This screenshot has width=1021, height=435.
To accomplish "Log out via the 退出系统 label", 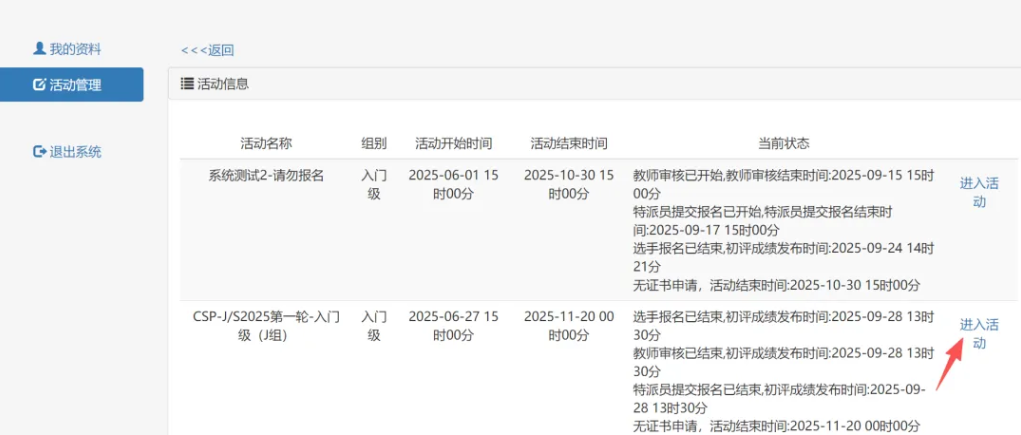I will coord(76,152).
